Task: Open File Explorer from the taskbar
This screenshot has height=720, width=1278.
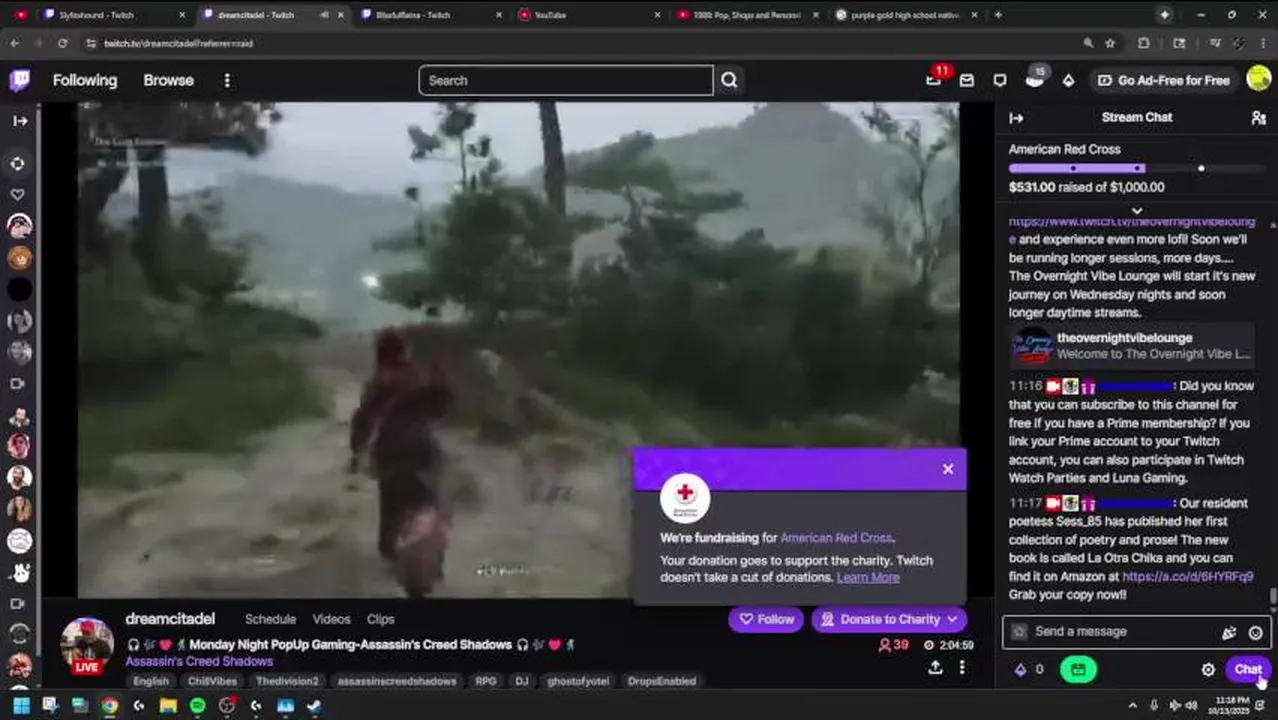Action: point(168,706)
